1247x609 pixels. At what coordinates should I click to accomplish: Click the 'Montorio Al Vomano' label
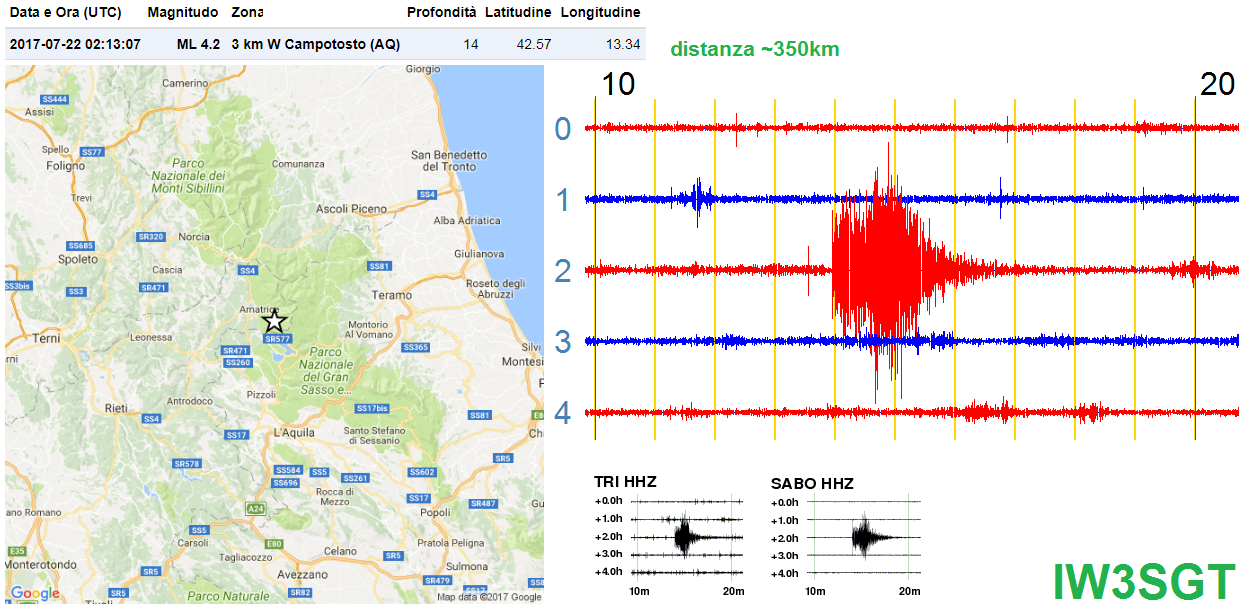point(368,330)
